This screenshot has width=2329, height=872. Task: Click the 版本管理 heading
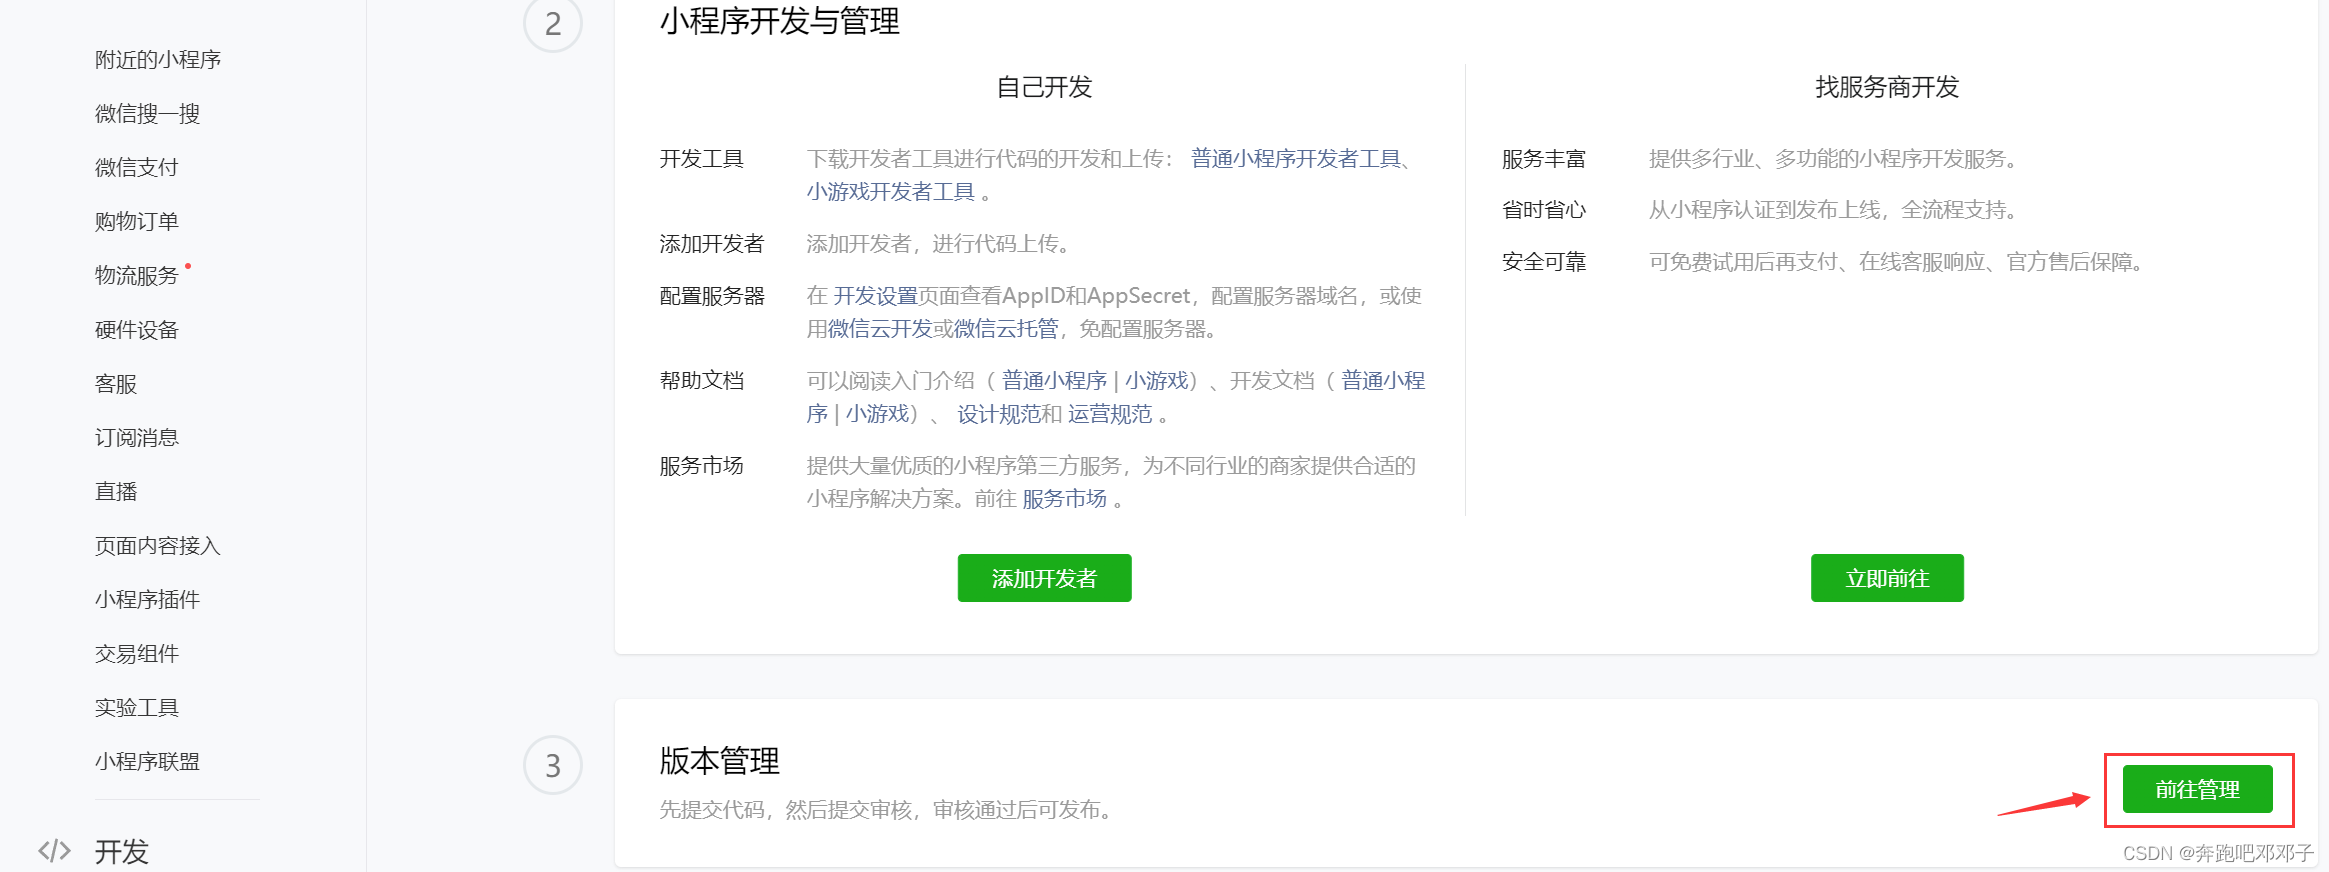719,761
